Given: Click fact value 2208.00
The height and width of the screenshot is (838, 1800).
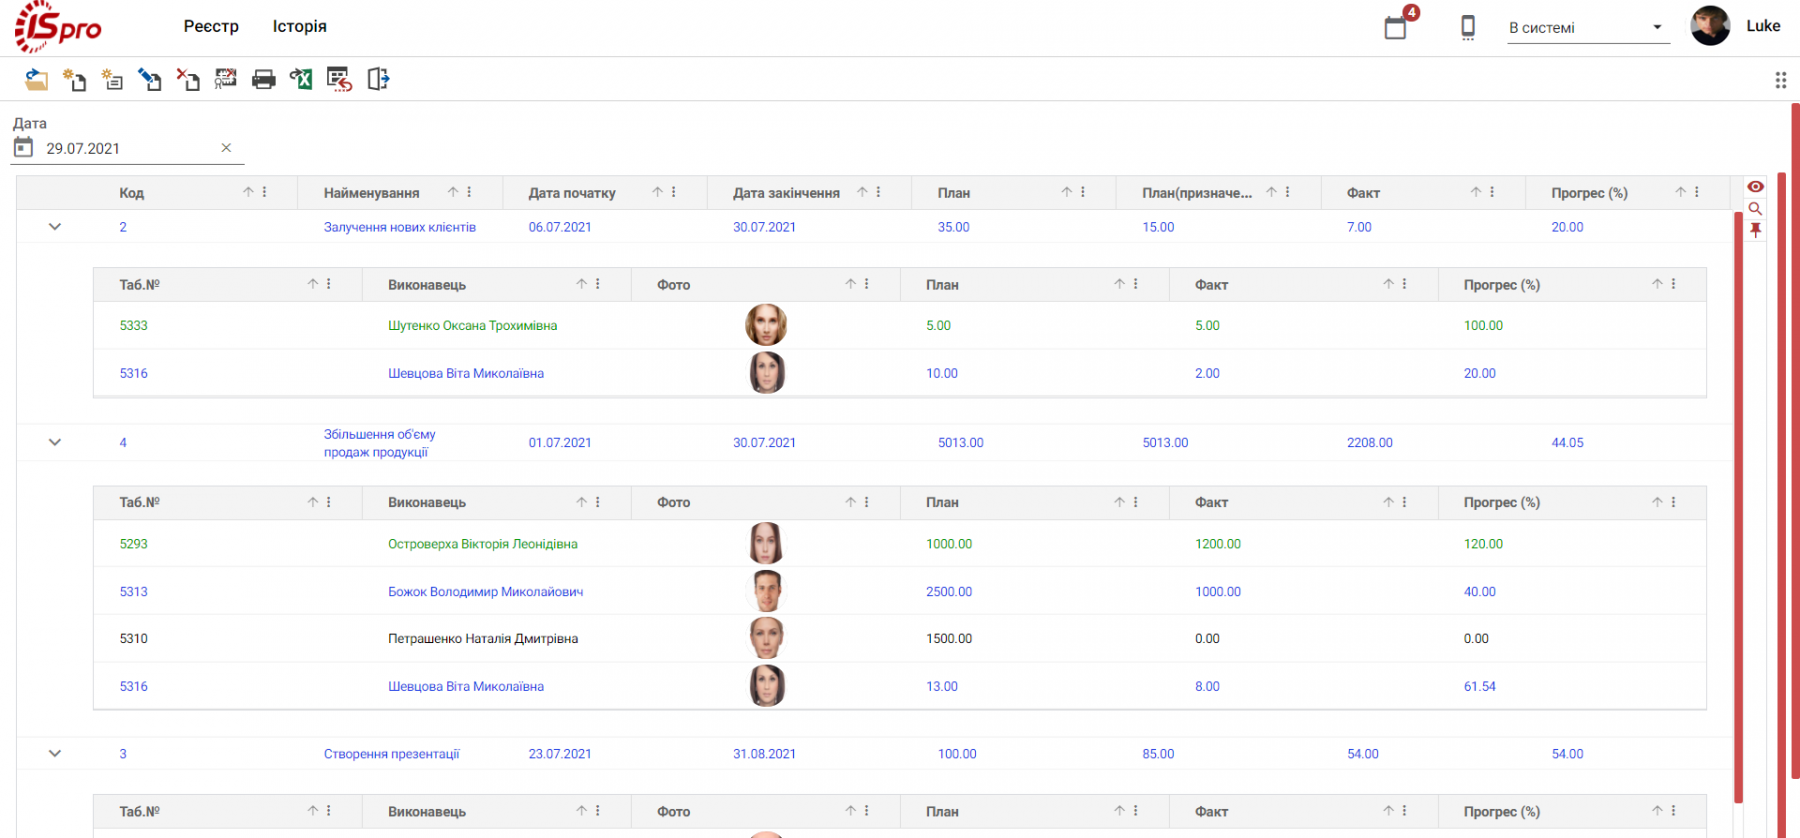Looking at the screenshot, I should coord(1369,442).
